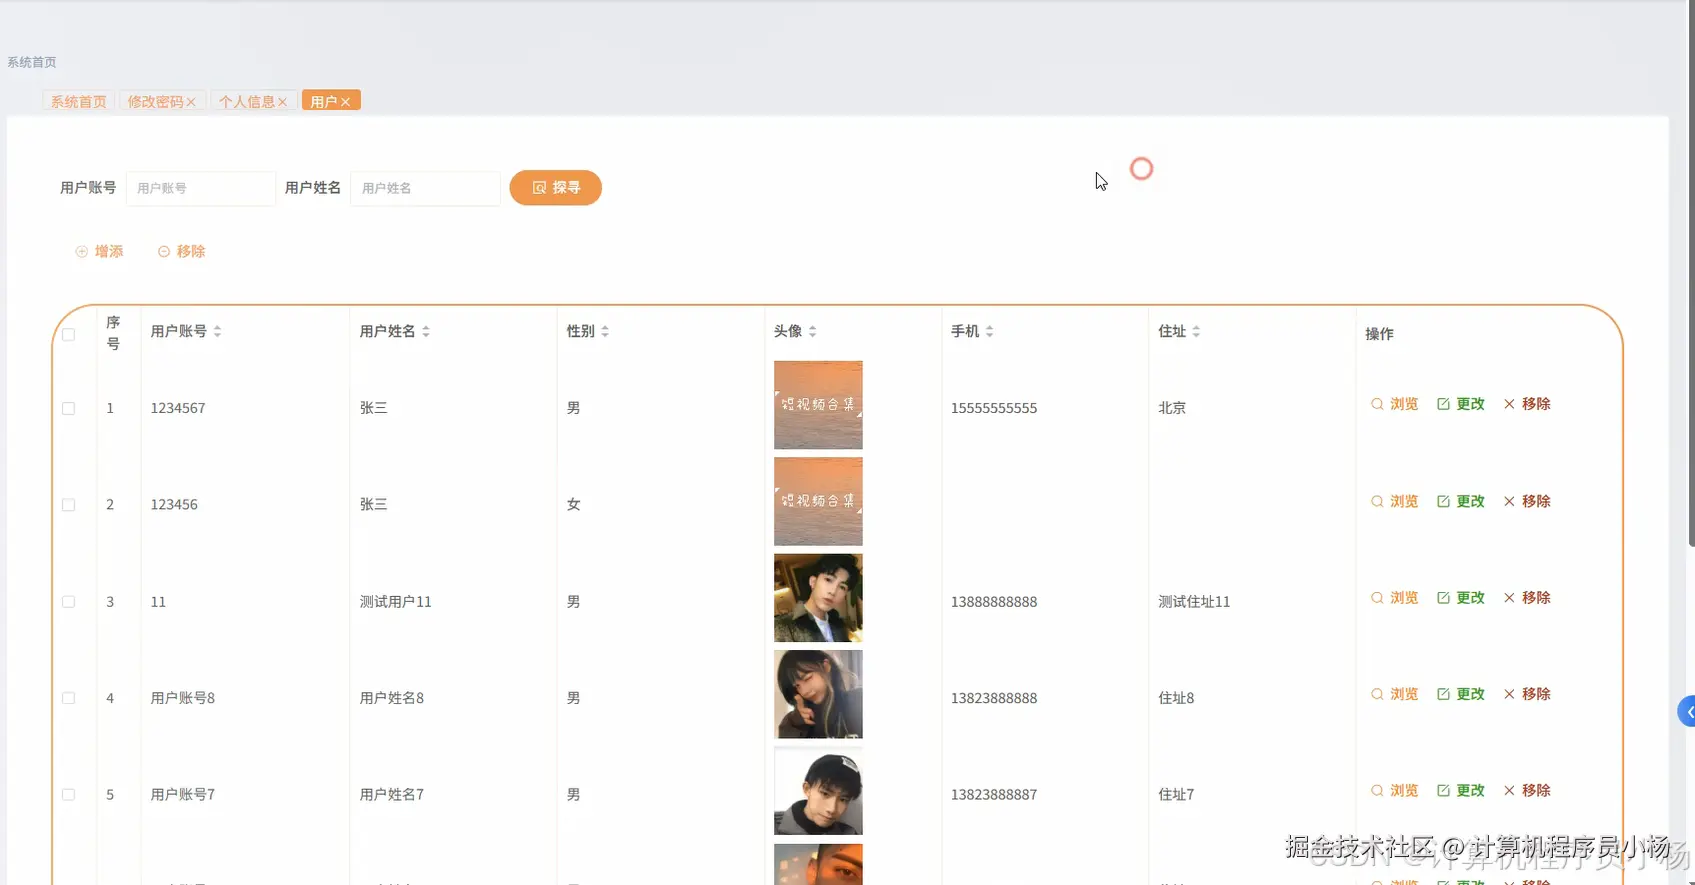Click address cell 北京

coord(1172,408)
